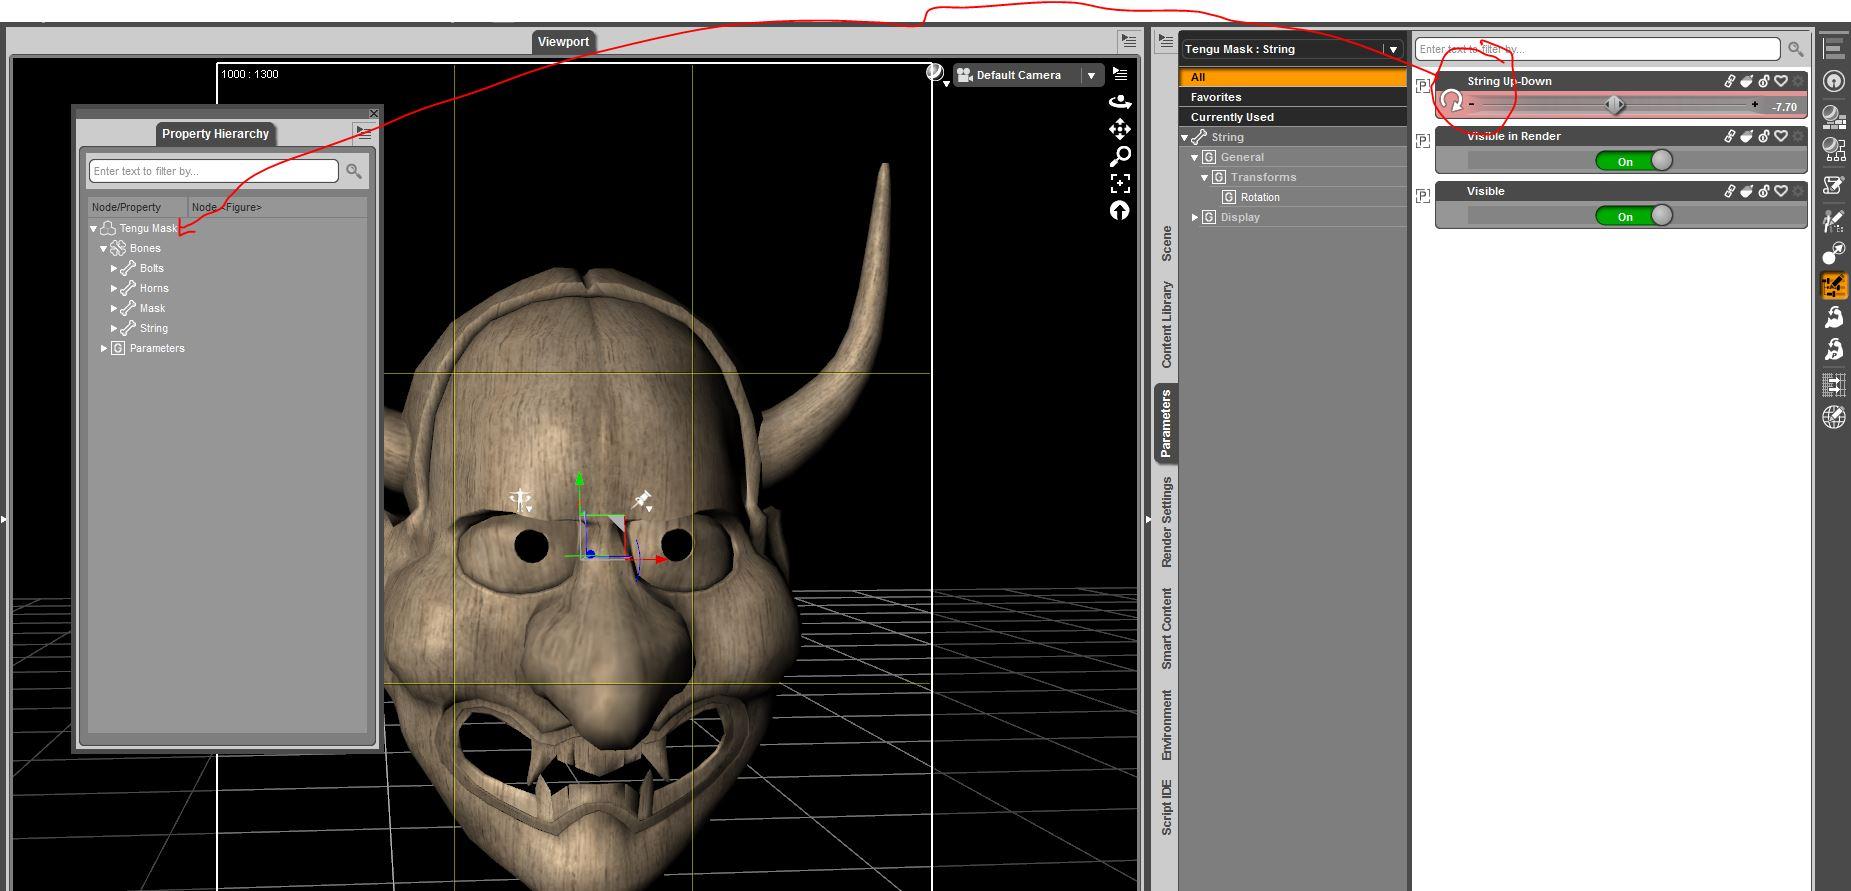The width and height of the screenshot is (1851, 891).
Task: Click the heart favorite icon on String Up-Down
Action: point(1781,81)
